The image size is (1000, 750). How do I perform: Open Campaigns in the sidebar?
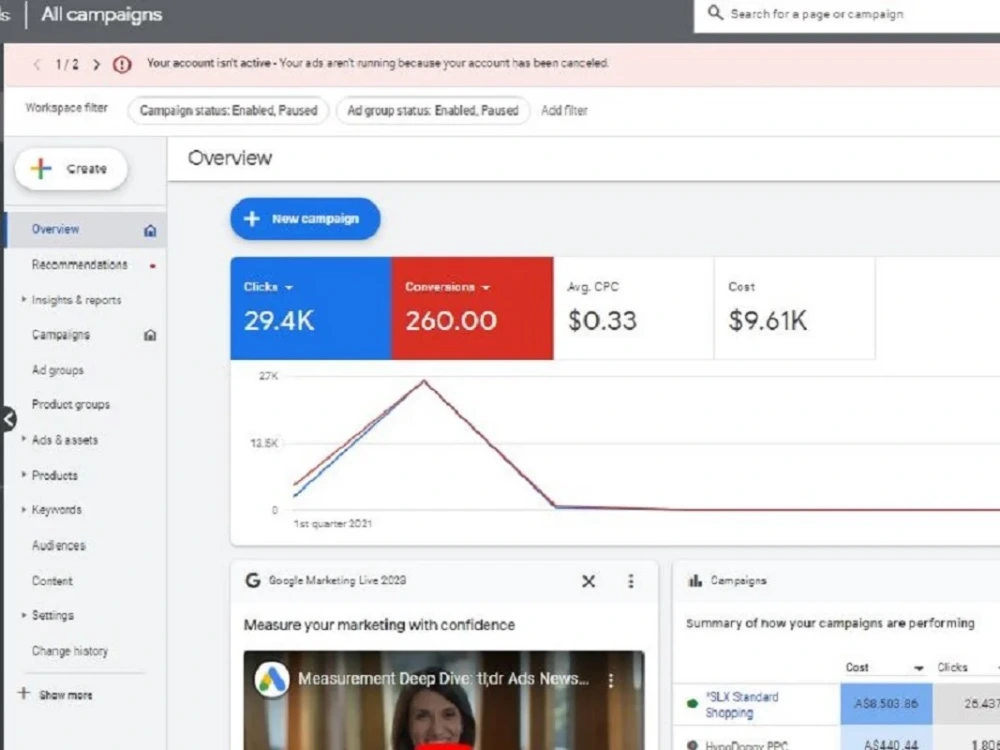coord(61,335)
